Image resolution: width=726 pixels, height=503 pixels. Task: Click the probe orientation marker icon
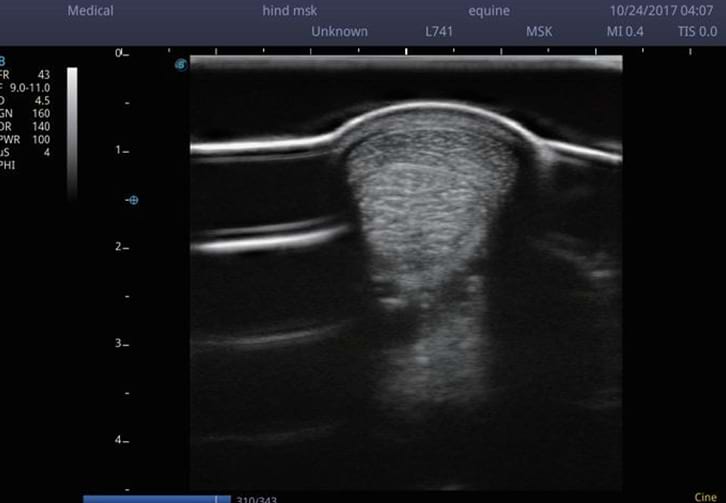click(181, 64)
